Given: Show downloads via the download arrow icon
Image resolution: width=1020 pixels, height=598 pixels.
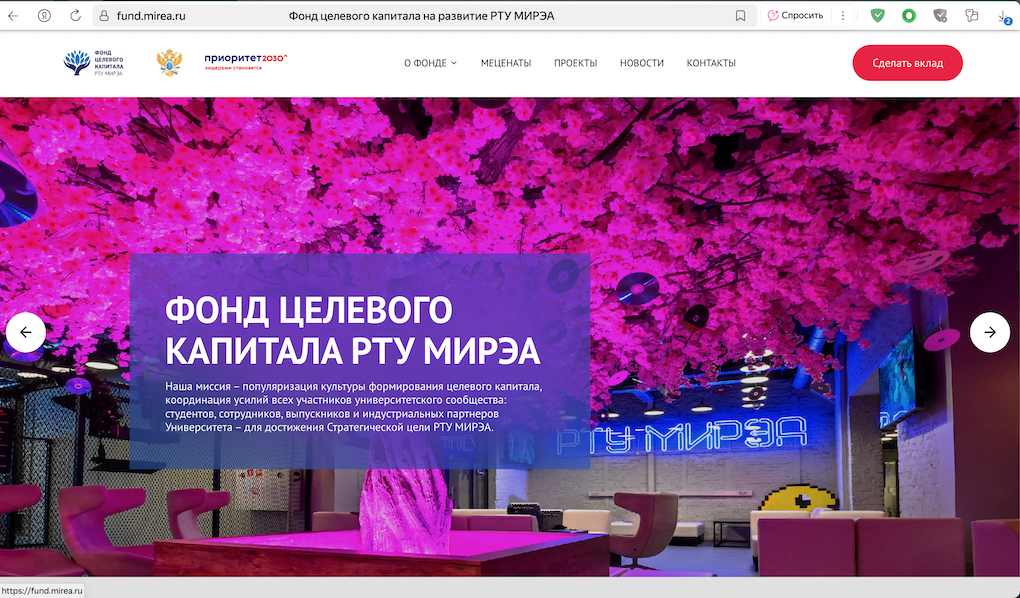Looking at the screenshot, I should click(1004, 16).
